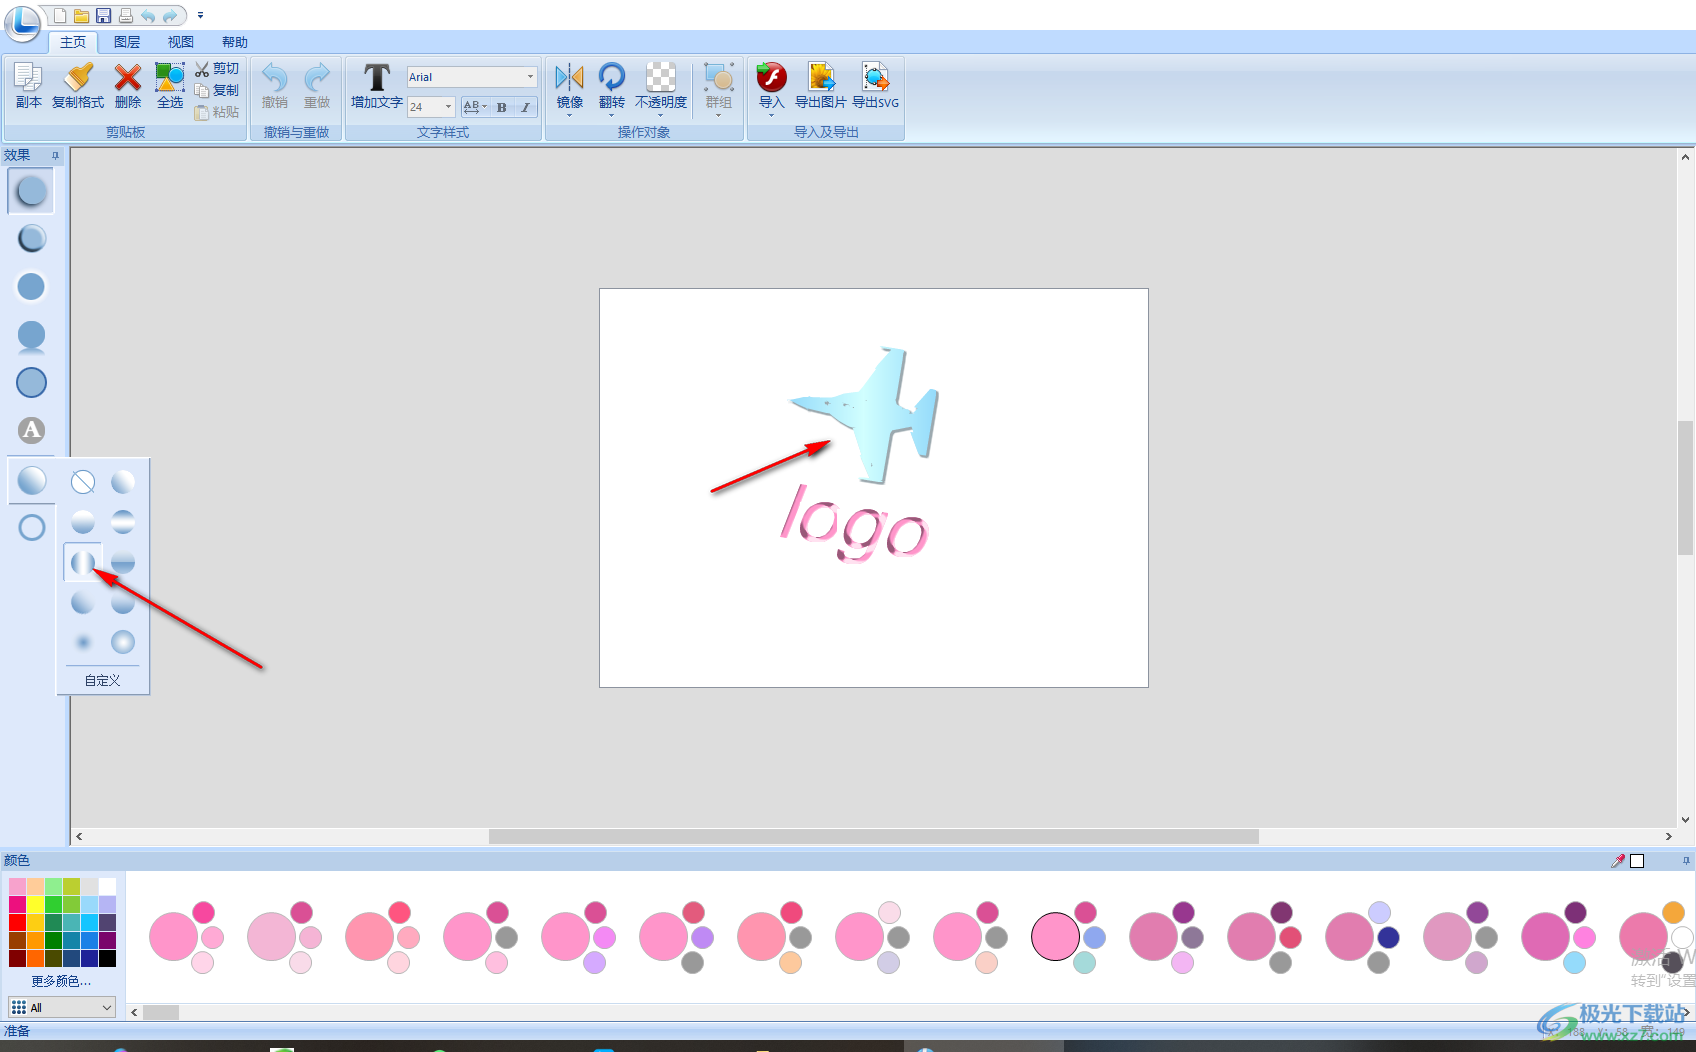Click the Mirror (镜像) icon
The width and height of the screenshot is (1696, 1052).
tap(569, 77)
